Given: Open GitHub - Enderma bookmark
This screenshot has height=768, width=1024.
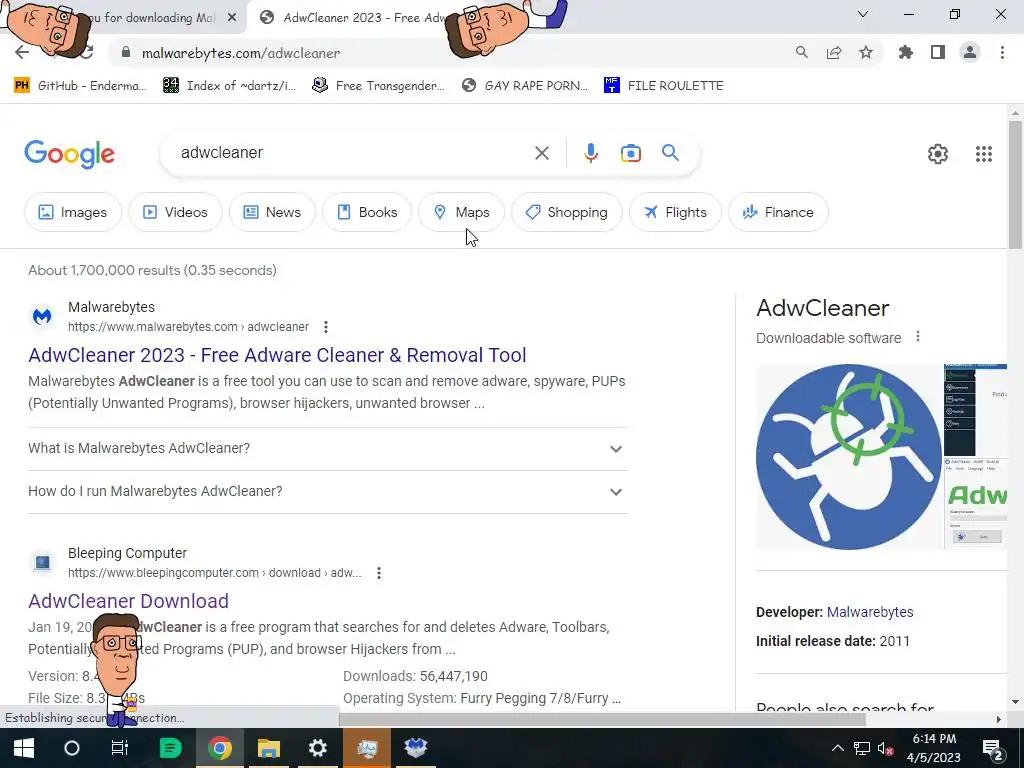Looking at the screenshot, I should (x=80, y=86).
